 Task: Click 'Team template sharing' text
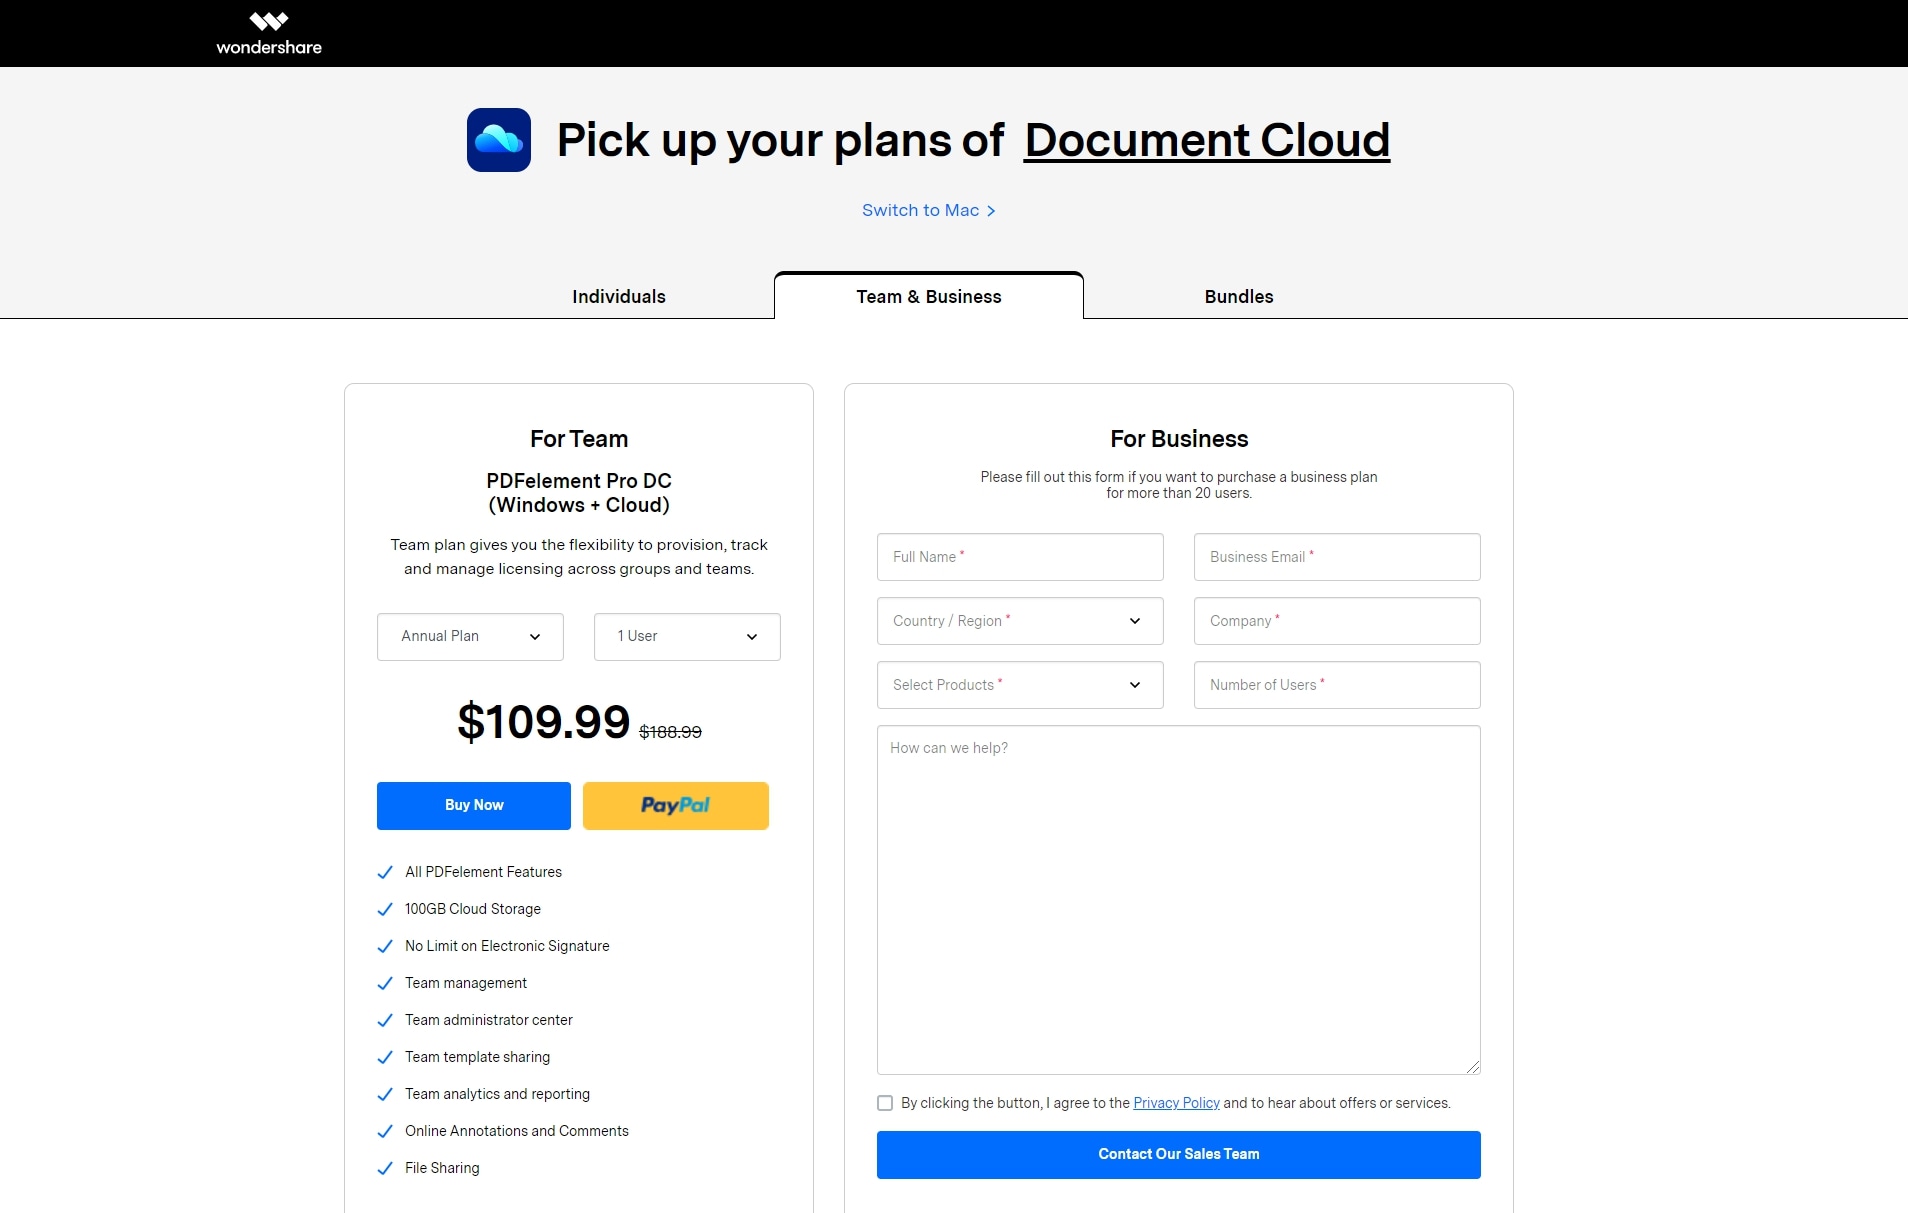[x=477, y=1057]
